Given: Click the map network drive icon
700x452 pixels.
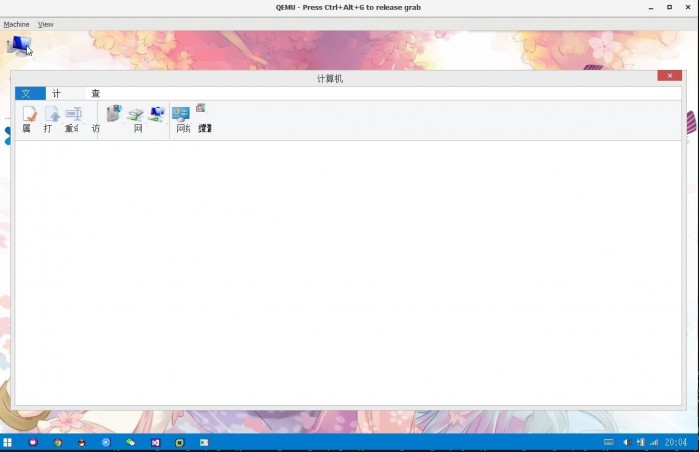Looking at the screenshot, I should click(136, 115).
